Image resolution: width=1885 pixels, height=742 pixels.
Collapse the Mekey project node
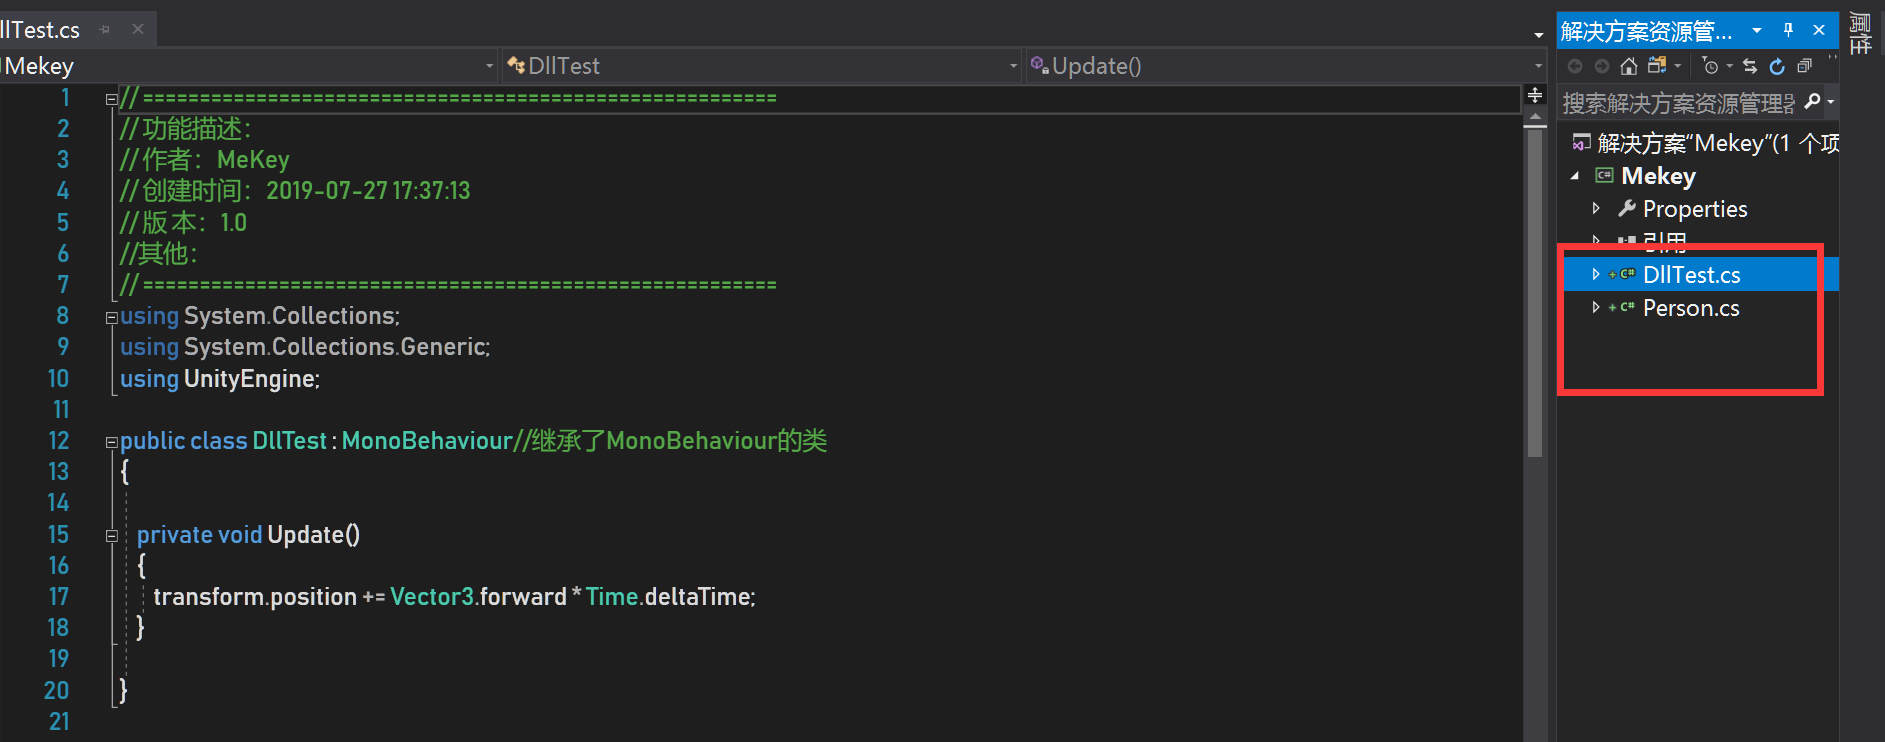tap(1576, 176)
